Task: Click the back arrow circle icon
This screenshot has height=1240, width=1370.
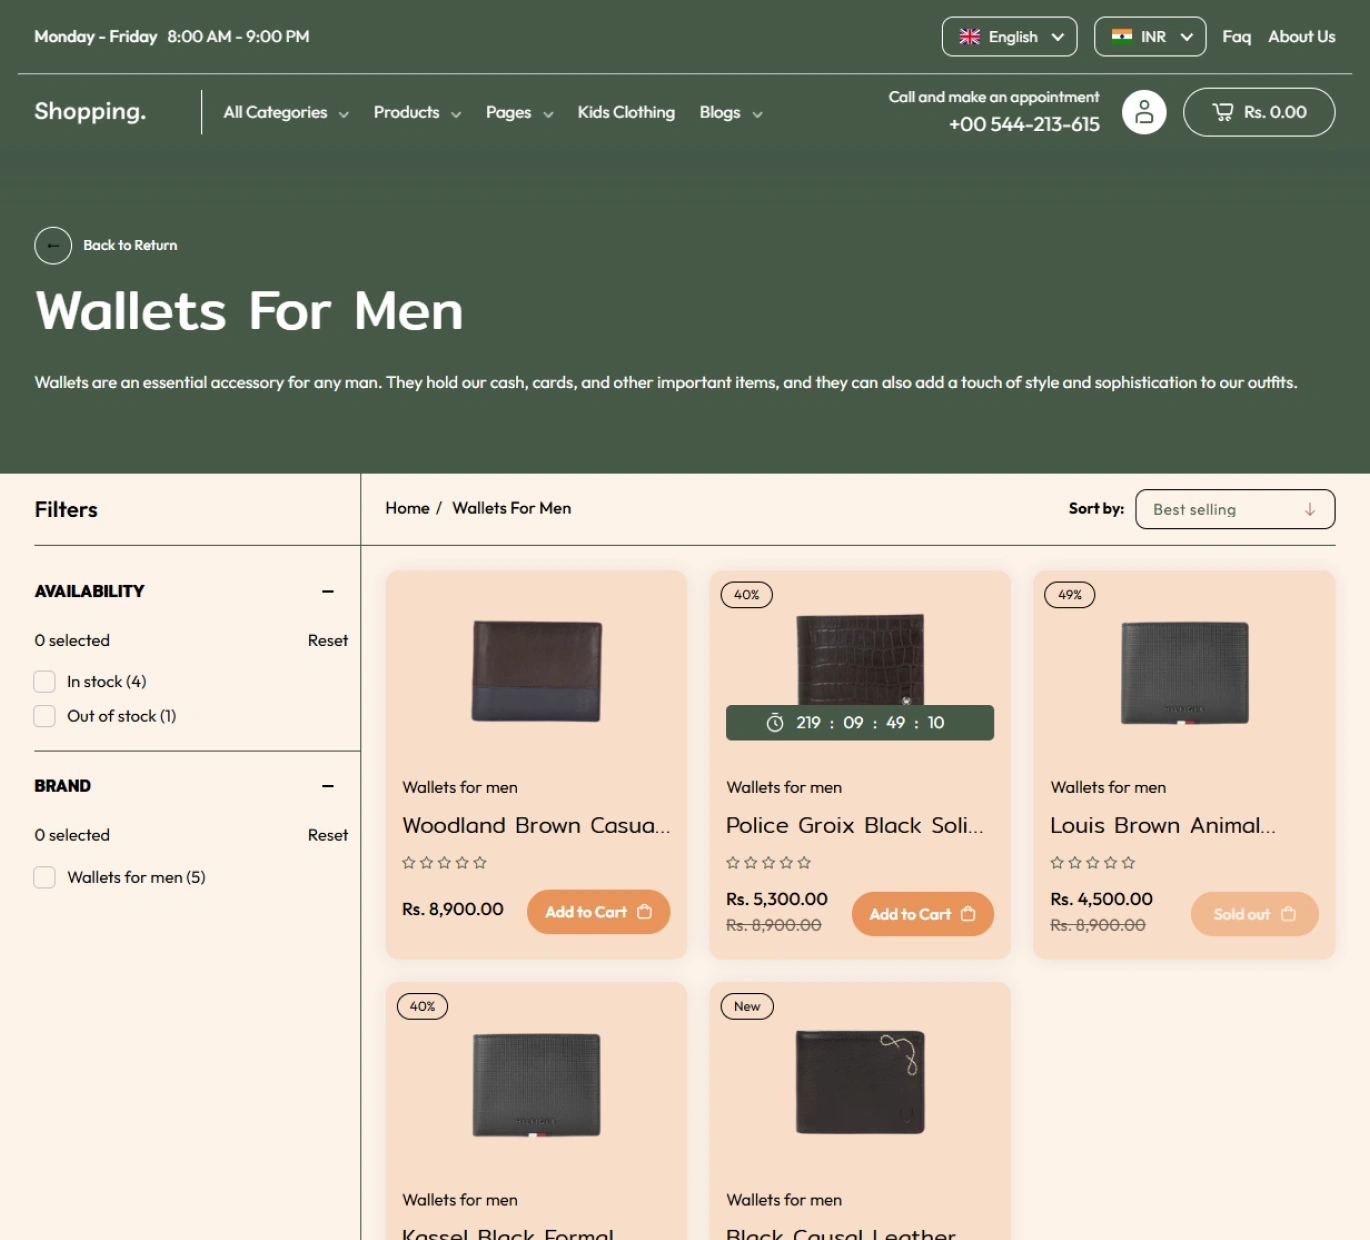Action: click(53, 245)
